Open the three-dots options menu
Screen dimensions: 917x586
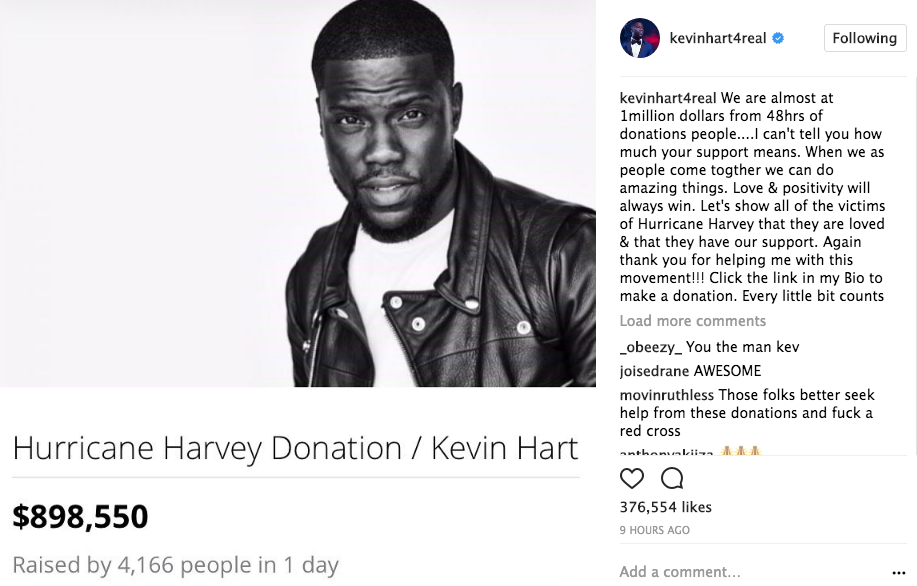[899, 573]
